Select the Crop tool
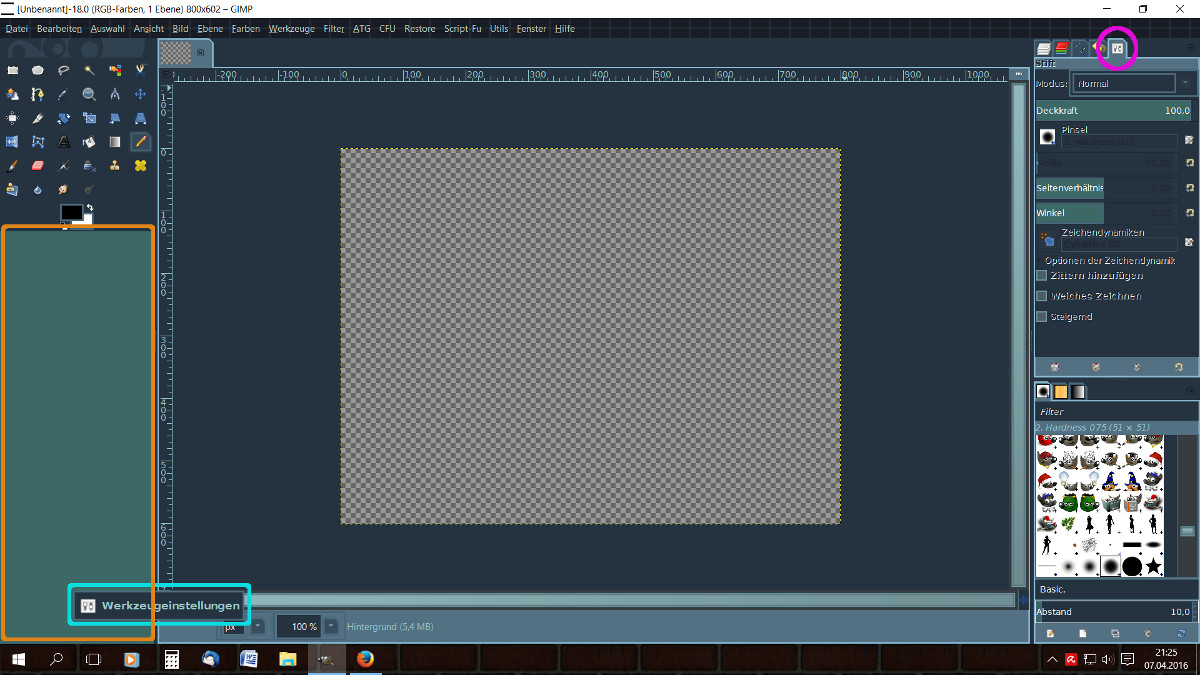Screen dimensions: 1200x675 point(37,118)
